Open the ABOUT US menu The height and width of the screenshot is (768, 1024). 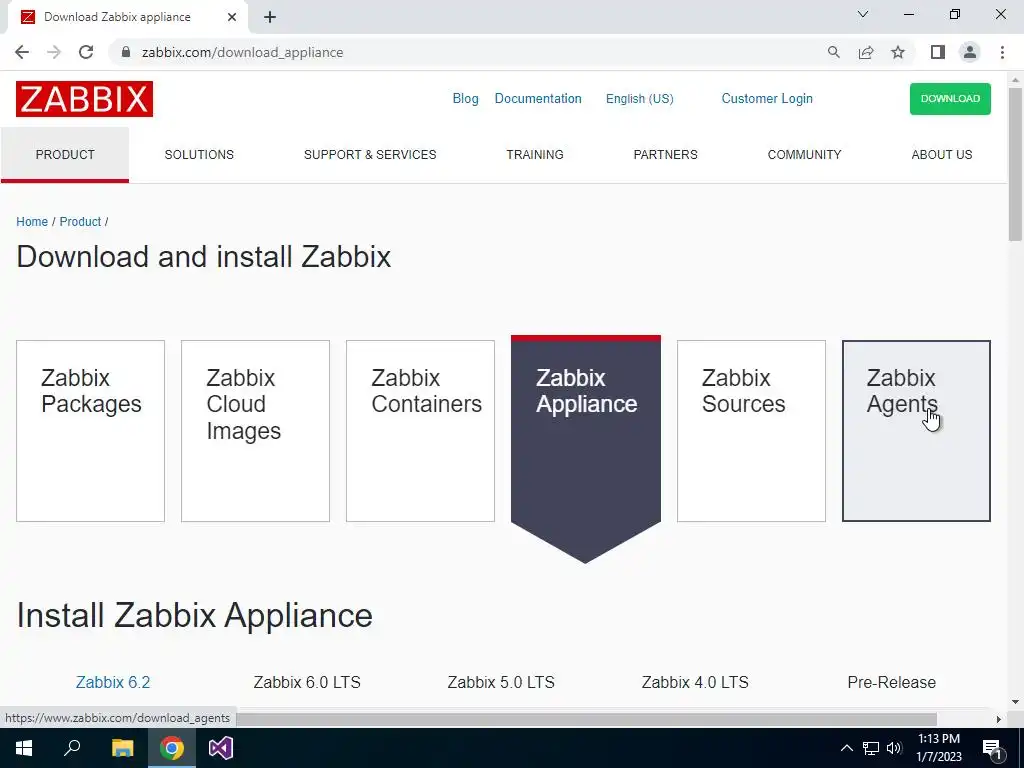tap(942, 155)
